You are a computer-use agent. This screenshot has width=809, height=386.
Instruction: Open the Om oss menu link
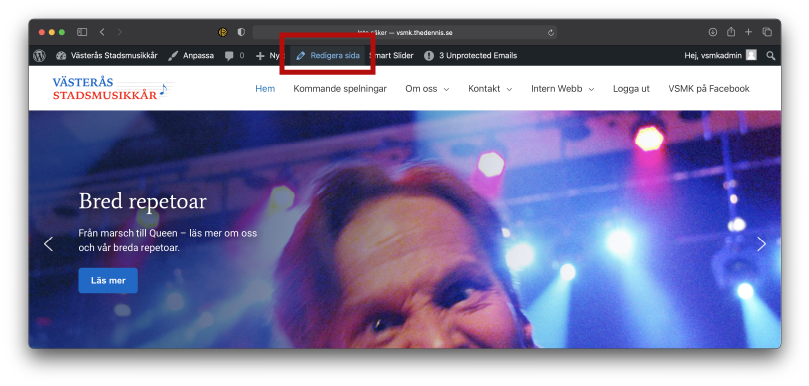[x=421, y=89]
